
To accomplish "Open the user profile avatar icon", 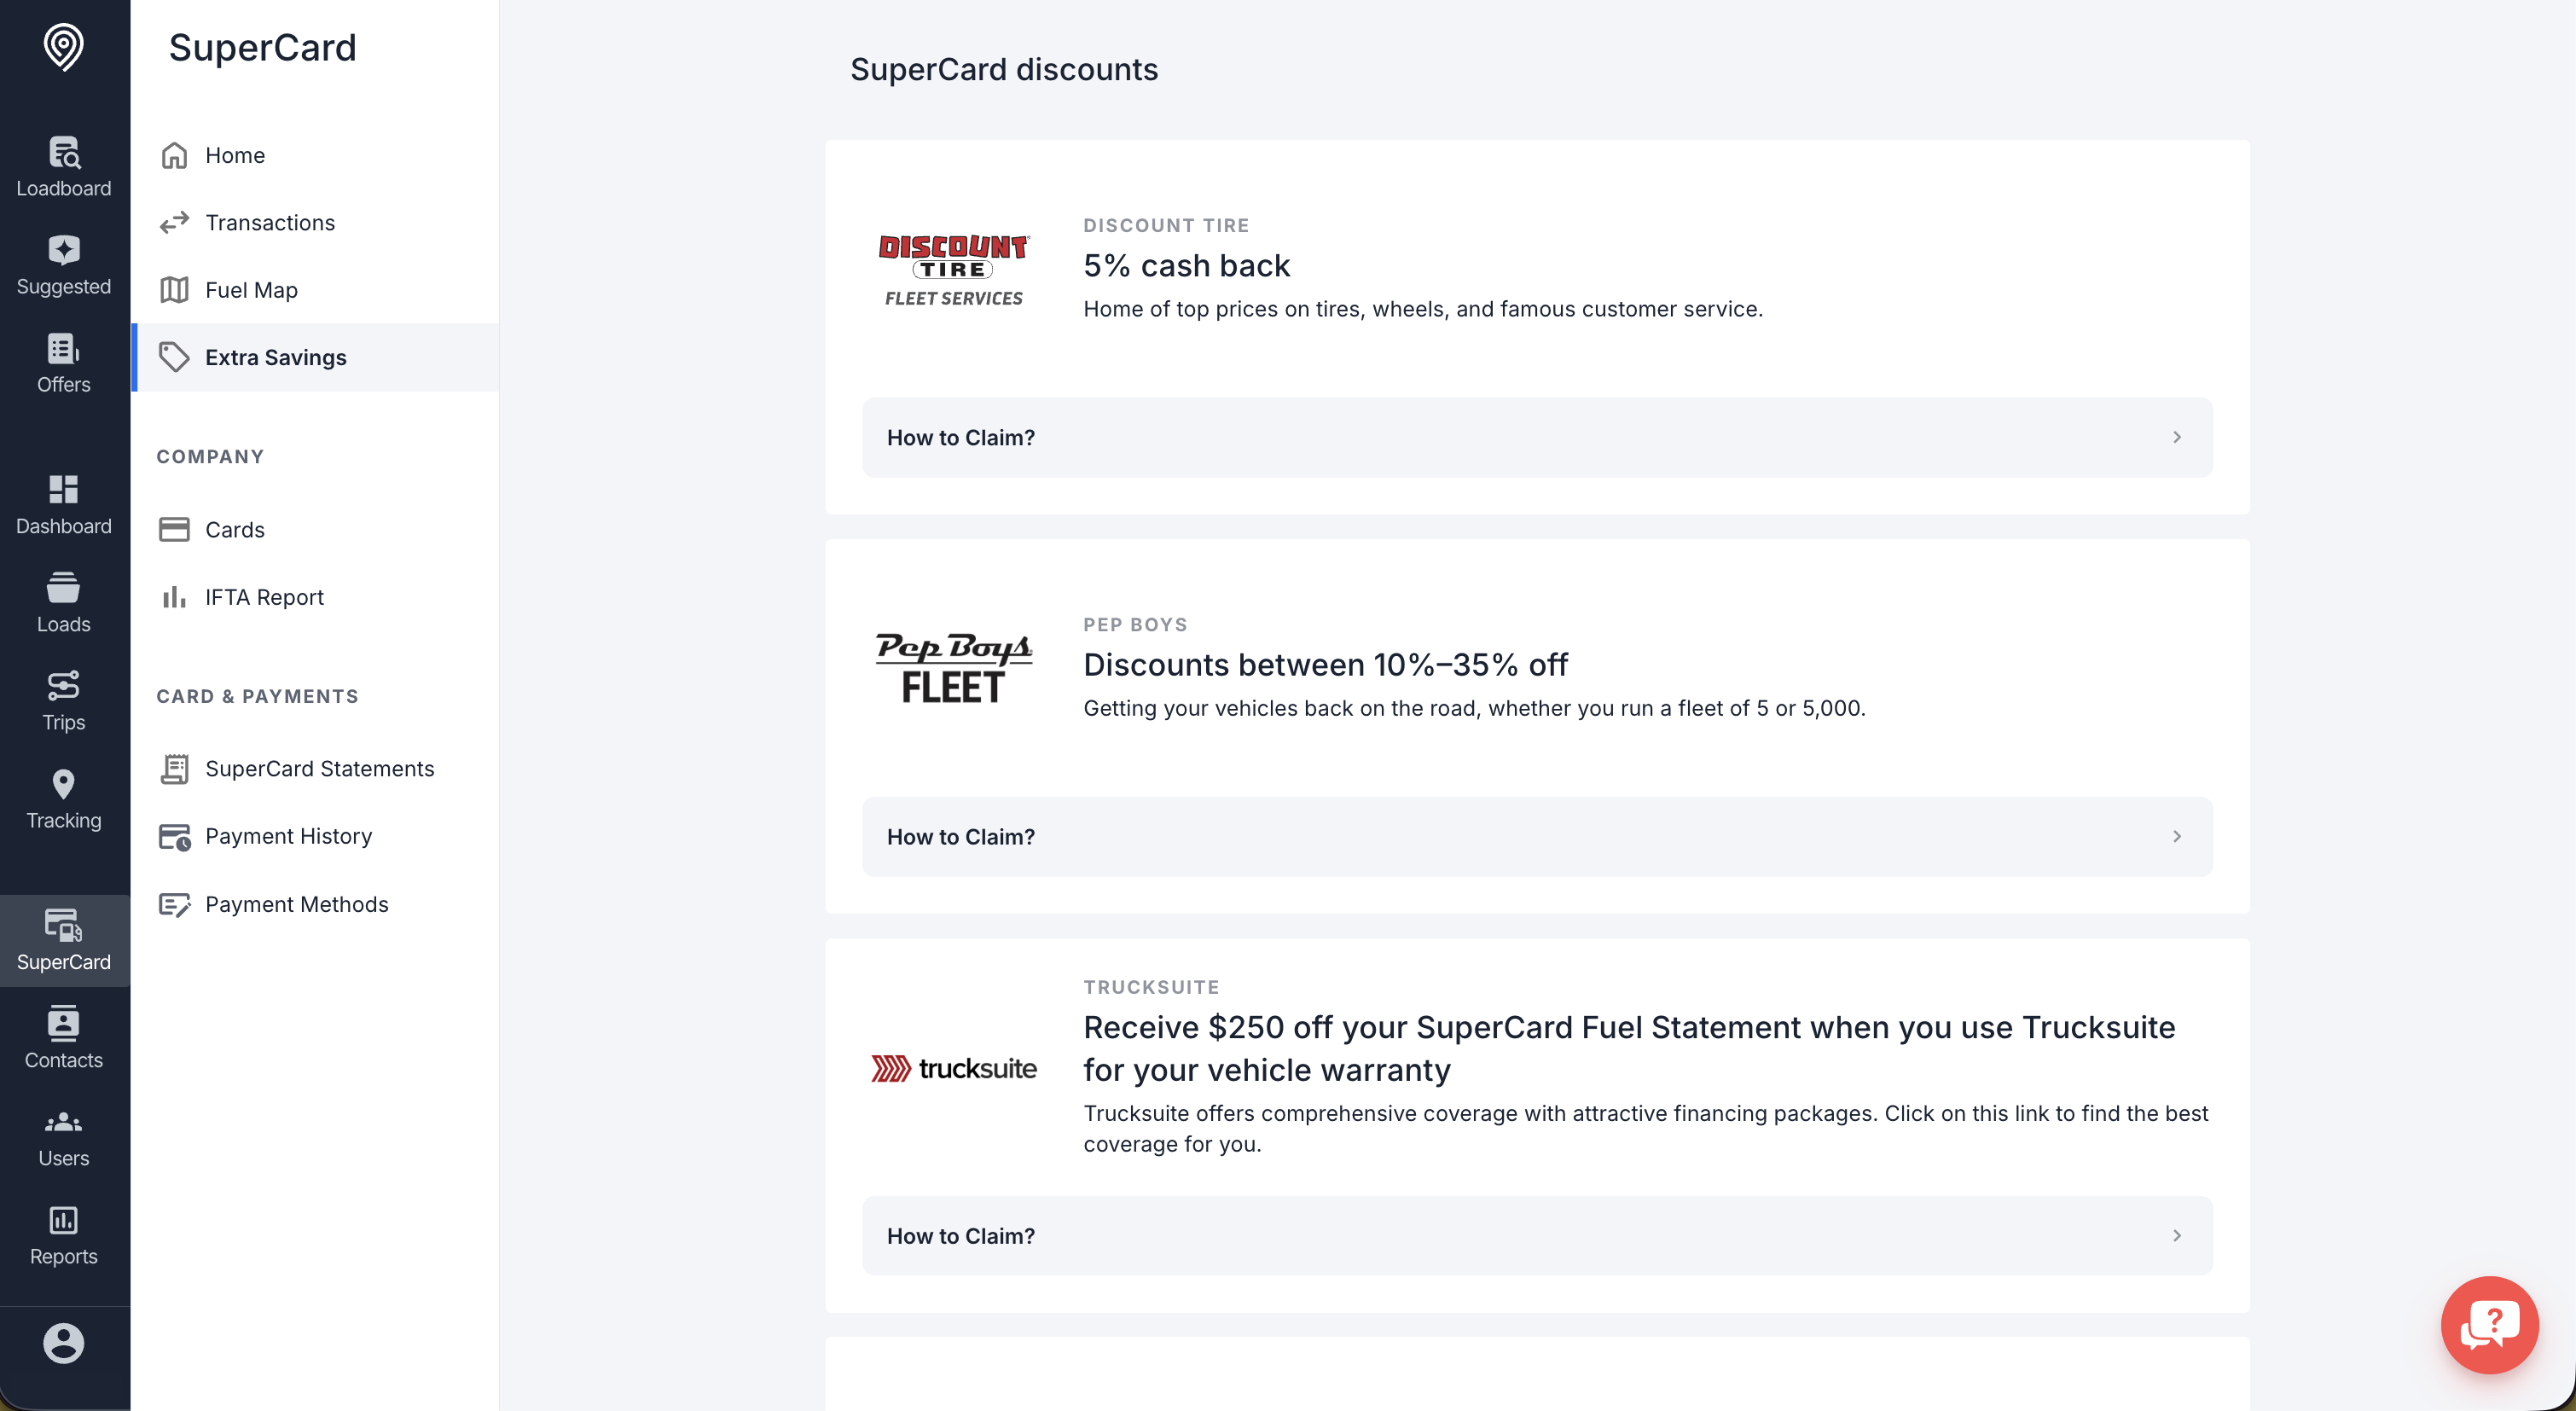I will pos(64,1343).
